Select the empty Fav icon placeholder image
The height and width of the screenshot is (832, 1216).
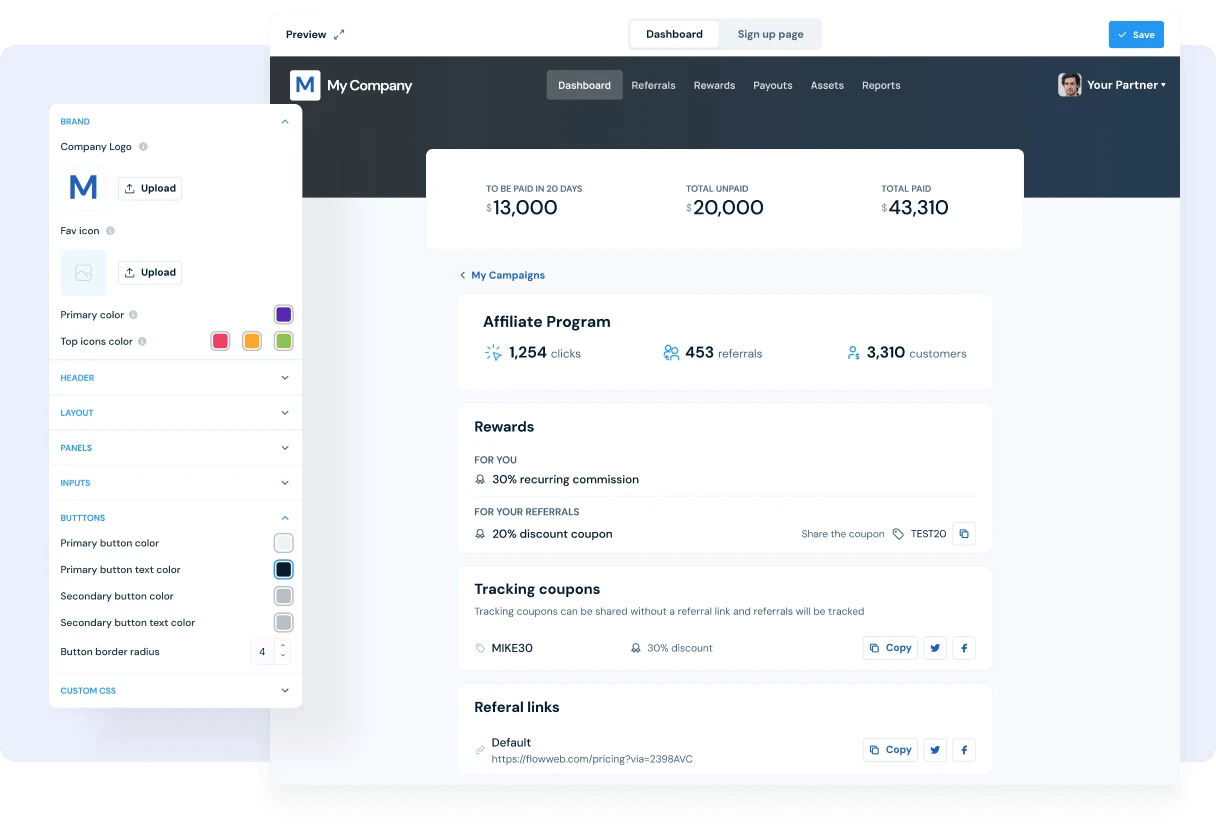[x=83, y=272]
